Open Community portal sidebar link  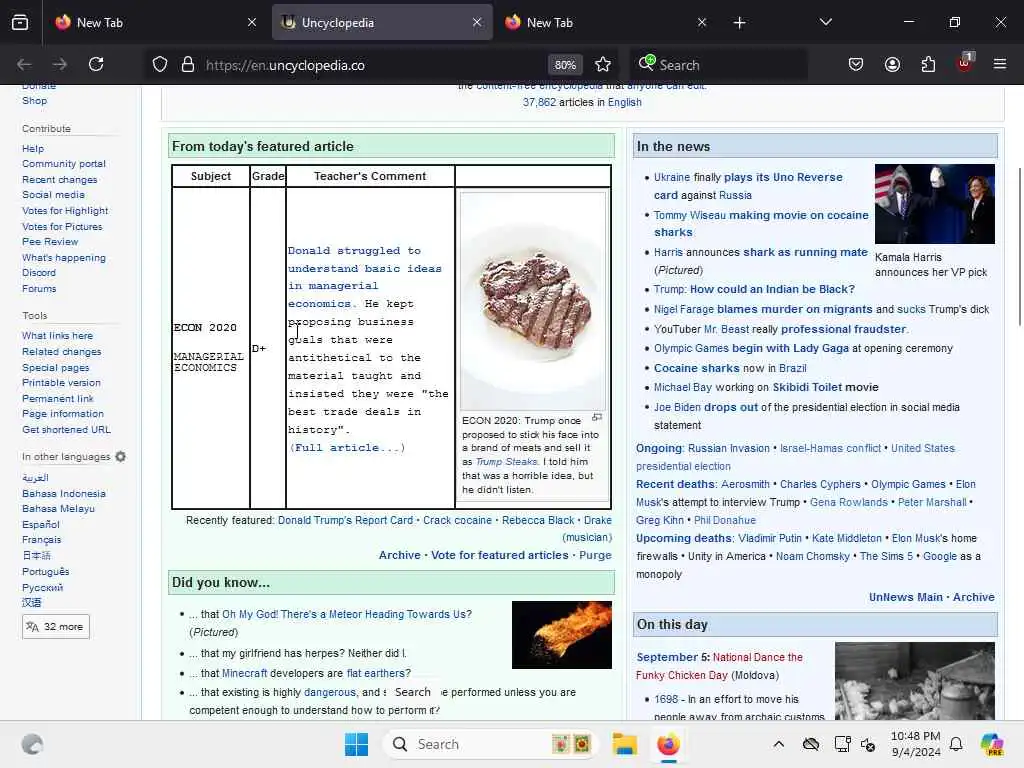pos(63,164)
